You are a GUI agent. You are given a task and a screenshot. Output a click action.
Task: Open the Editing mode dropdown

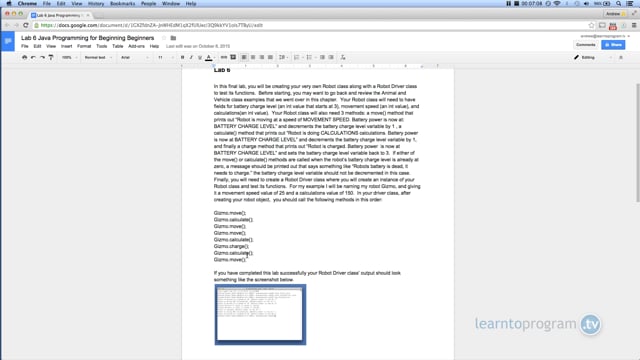[593, 58]
